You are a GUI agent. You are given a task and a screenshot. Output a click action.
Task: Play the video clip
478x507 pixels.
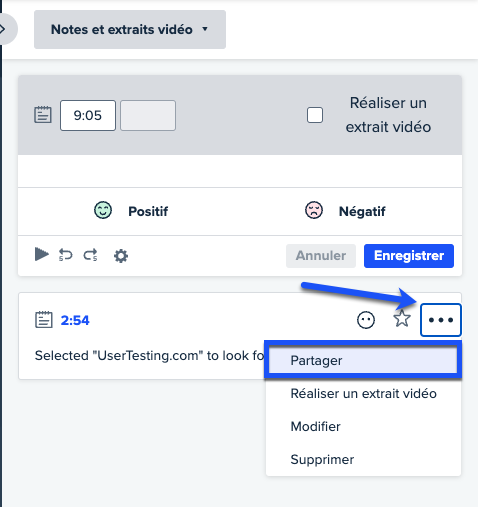42,255
